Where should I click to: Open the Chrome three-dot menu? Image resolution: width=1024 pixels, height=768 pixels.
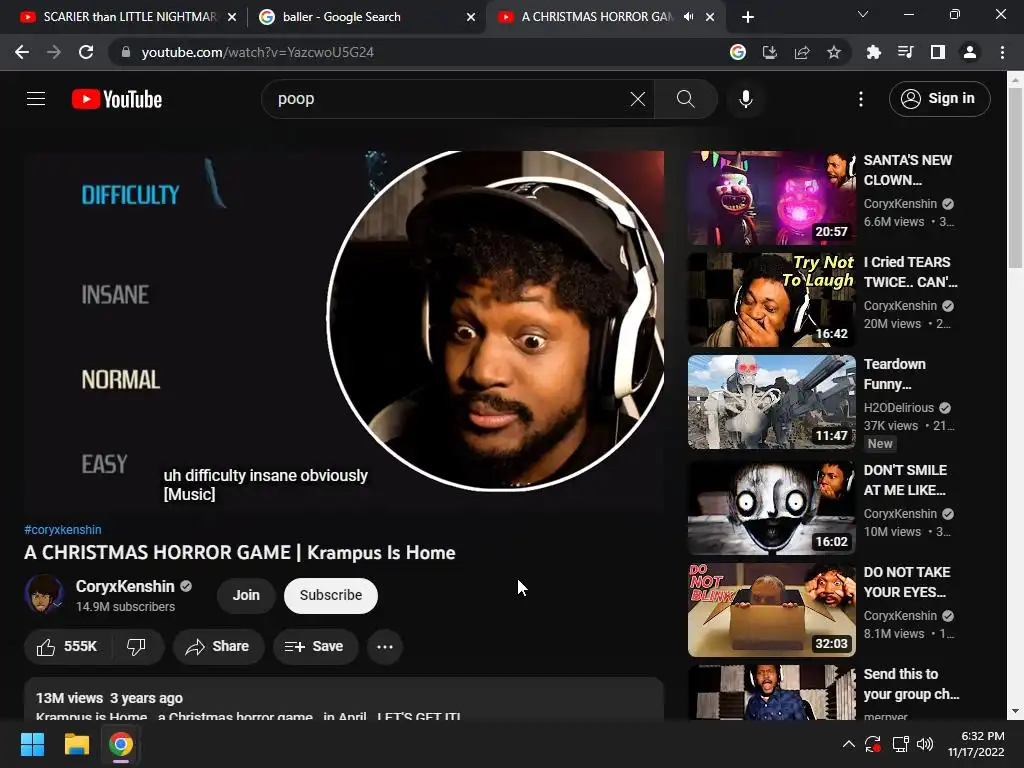(x=1002, y=52)
